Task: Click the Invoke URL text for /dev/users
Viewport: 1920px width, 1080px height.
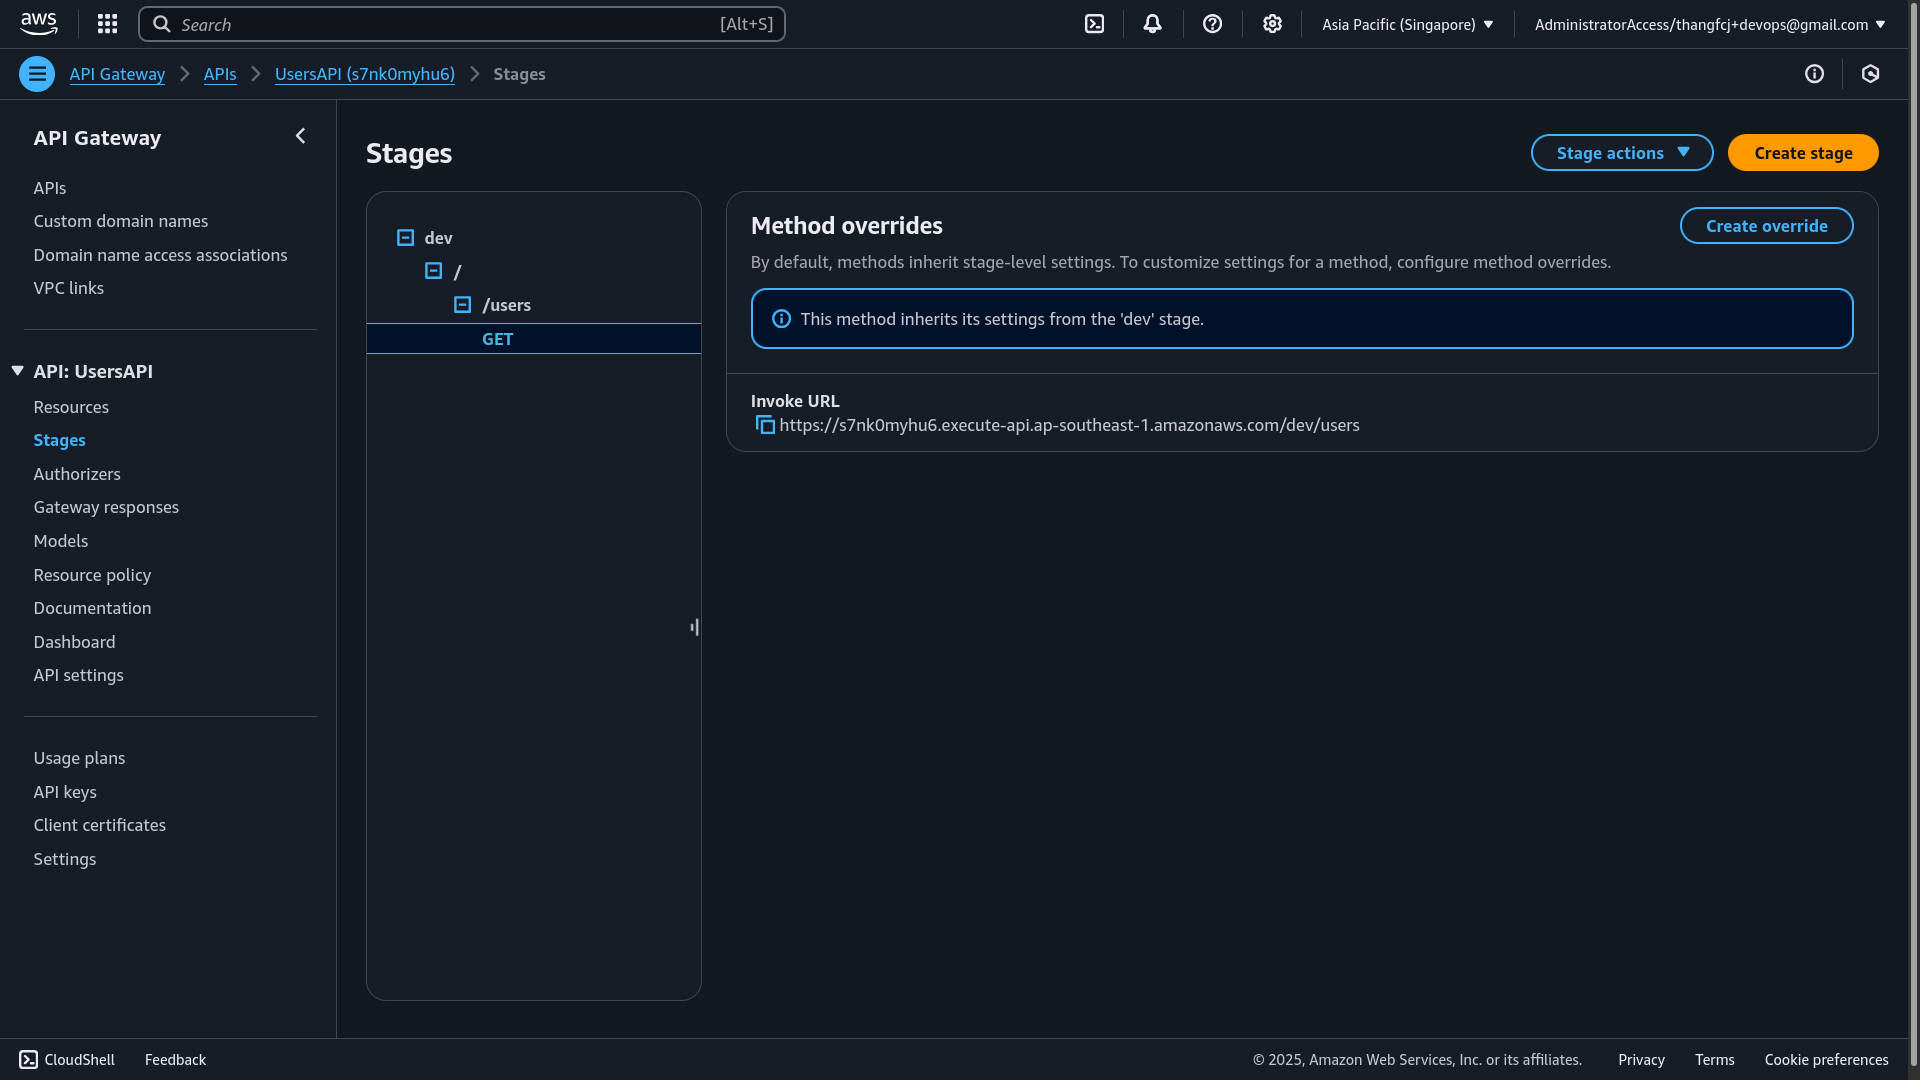Action: tap(1069, 425)
